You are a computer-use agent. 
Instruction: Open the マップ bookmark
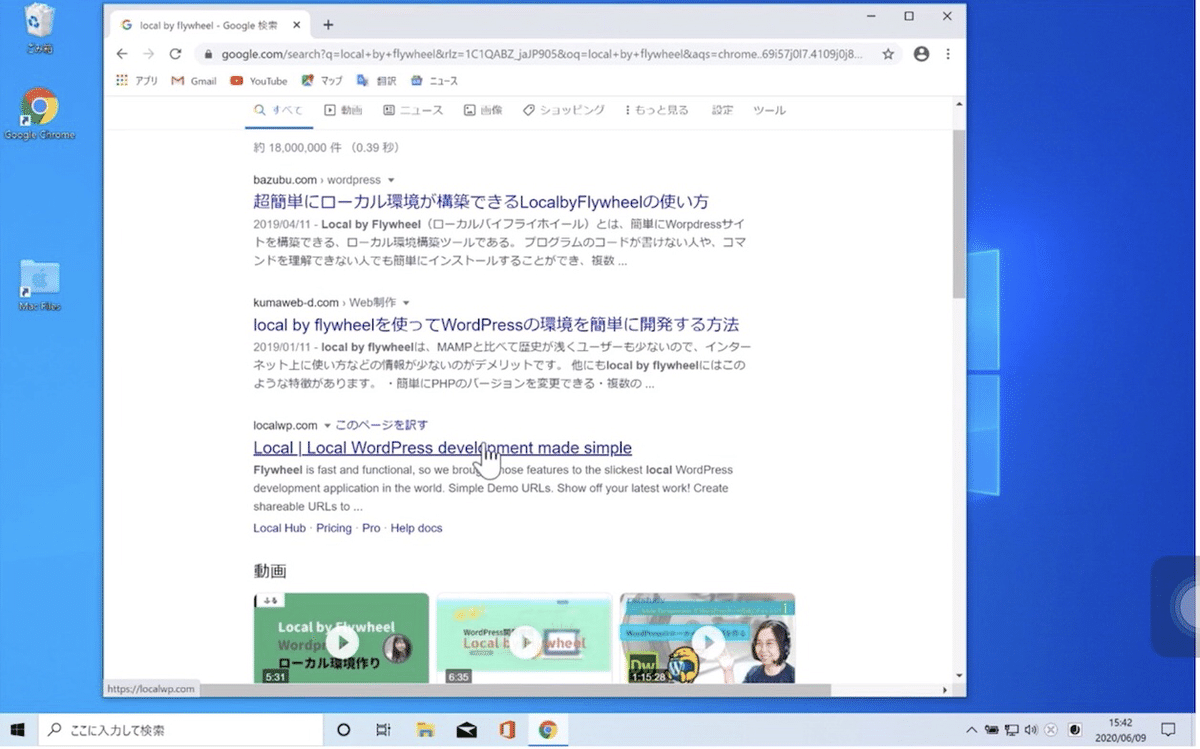322,81
